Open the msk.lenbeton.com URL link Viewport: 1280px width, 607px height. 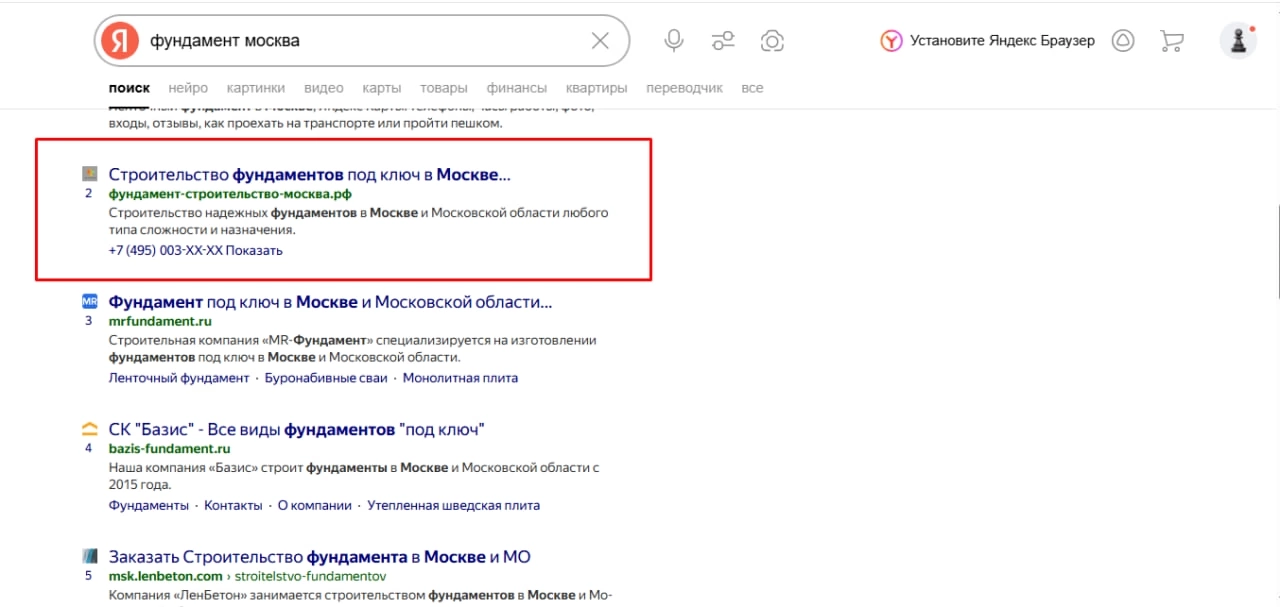click(165, 576)
